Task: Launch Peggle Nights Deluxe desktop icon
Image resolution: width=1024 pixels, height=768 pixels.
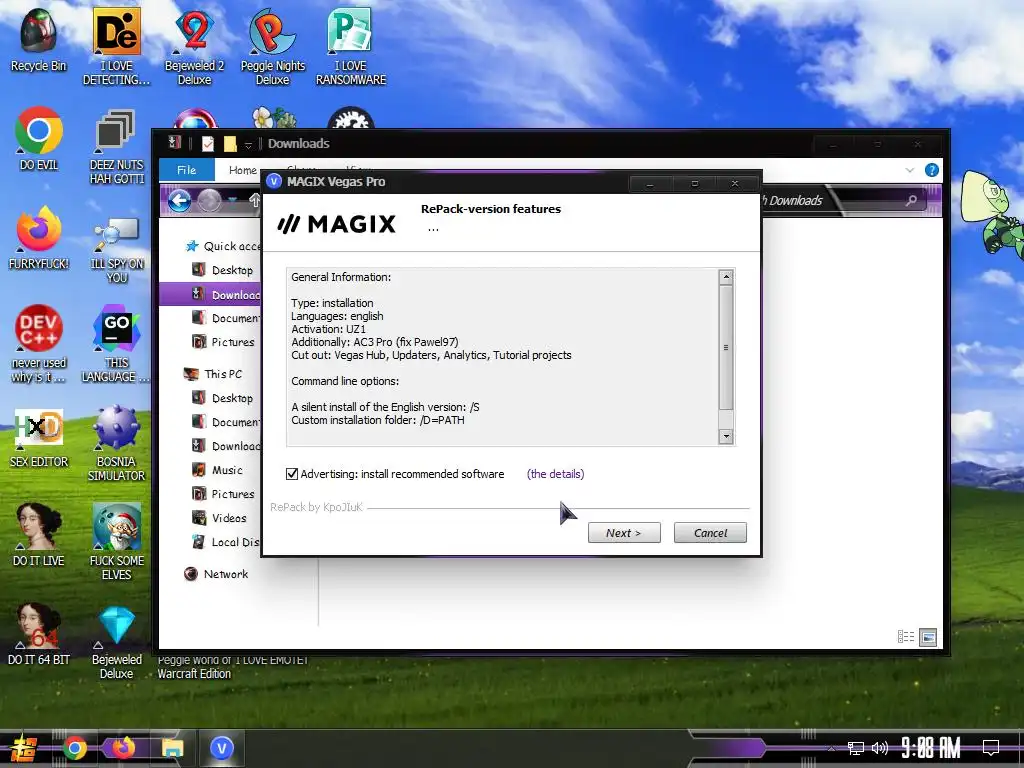Action: point(272,46)
